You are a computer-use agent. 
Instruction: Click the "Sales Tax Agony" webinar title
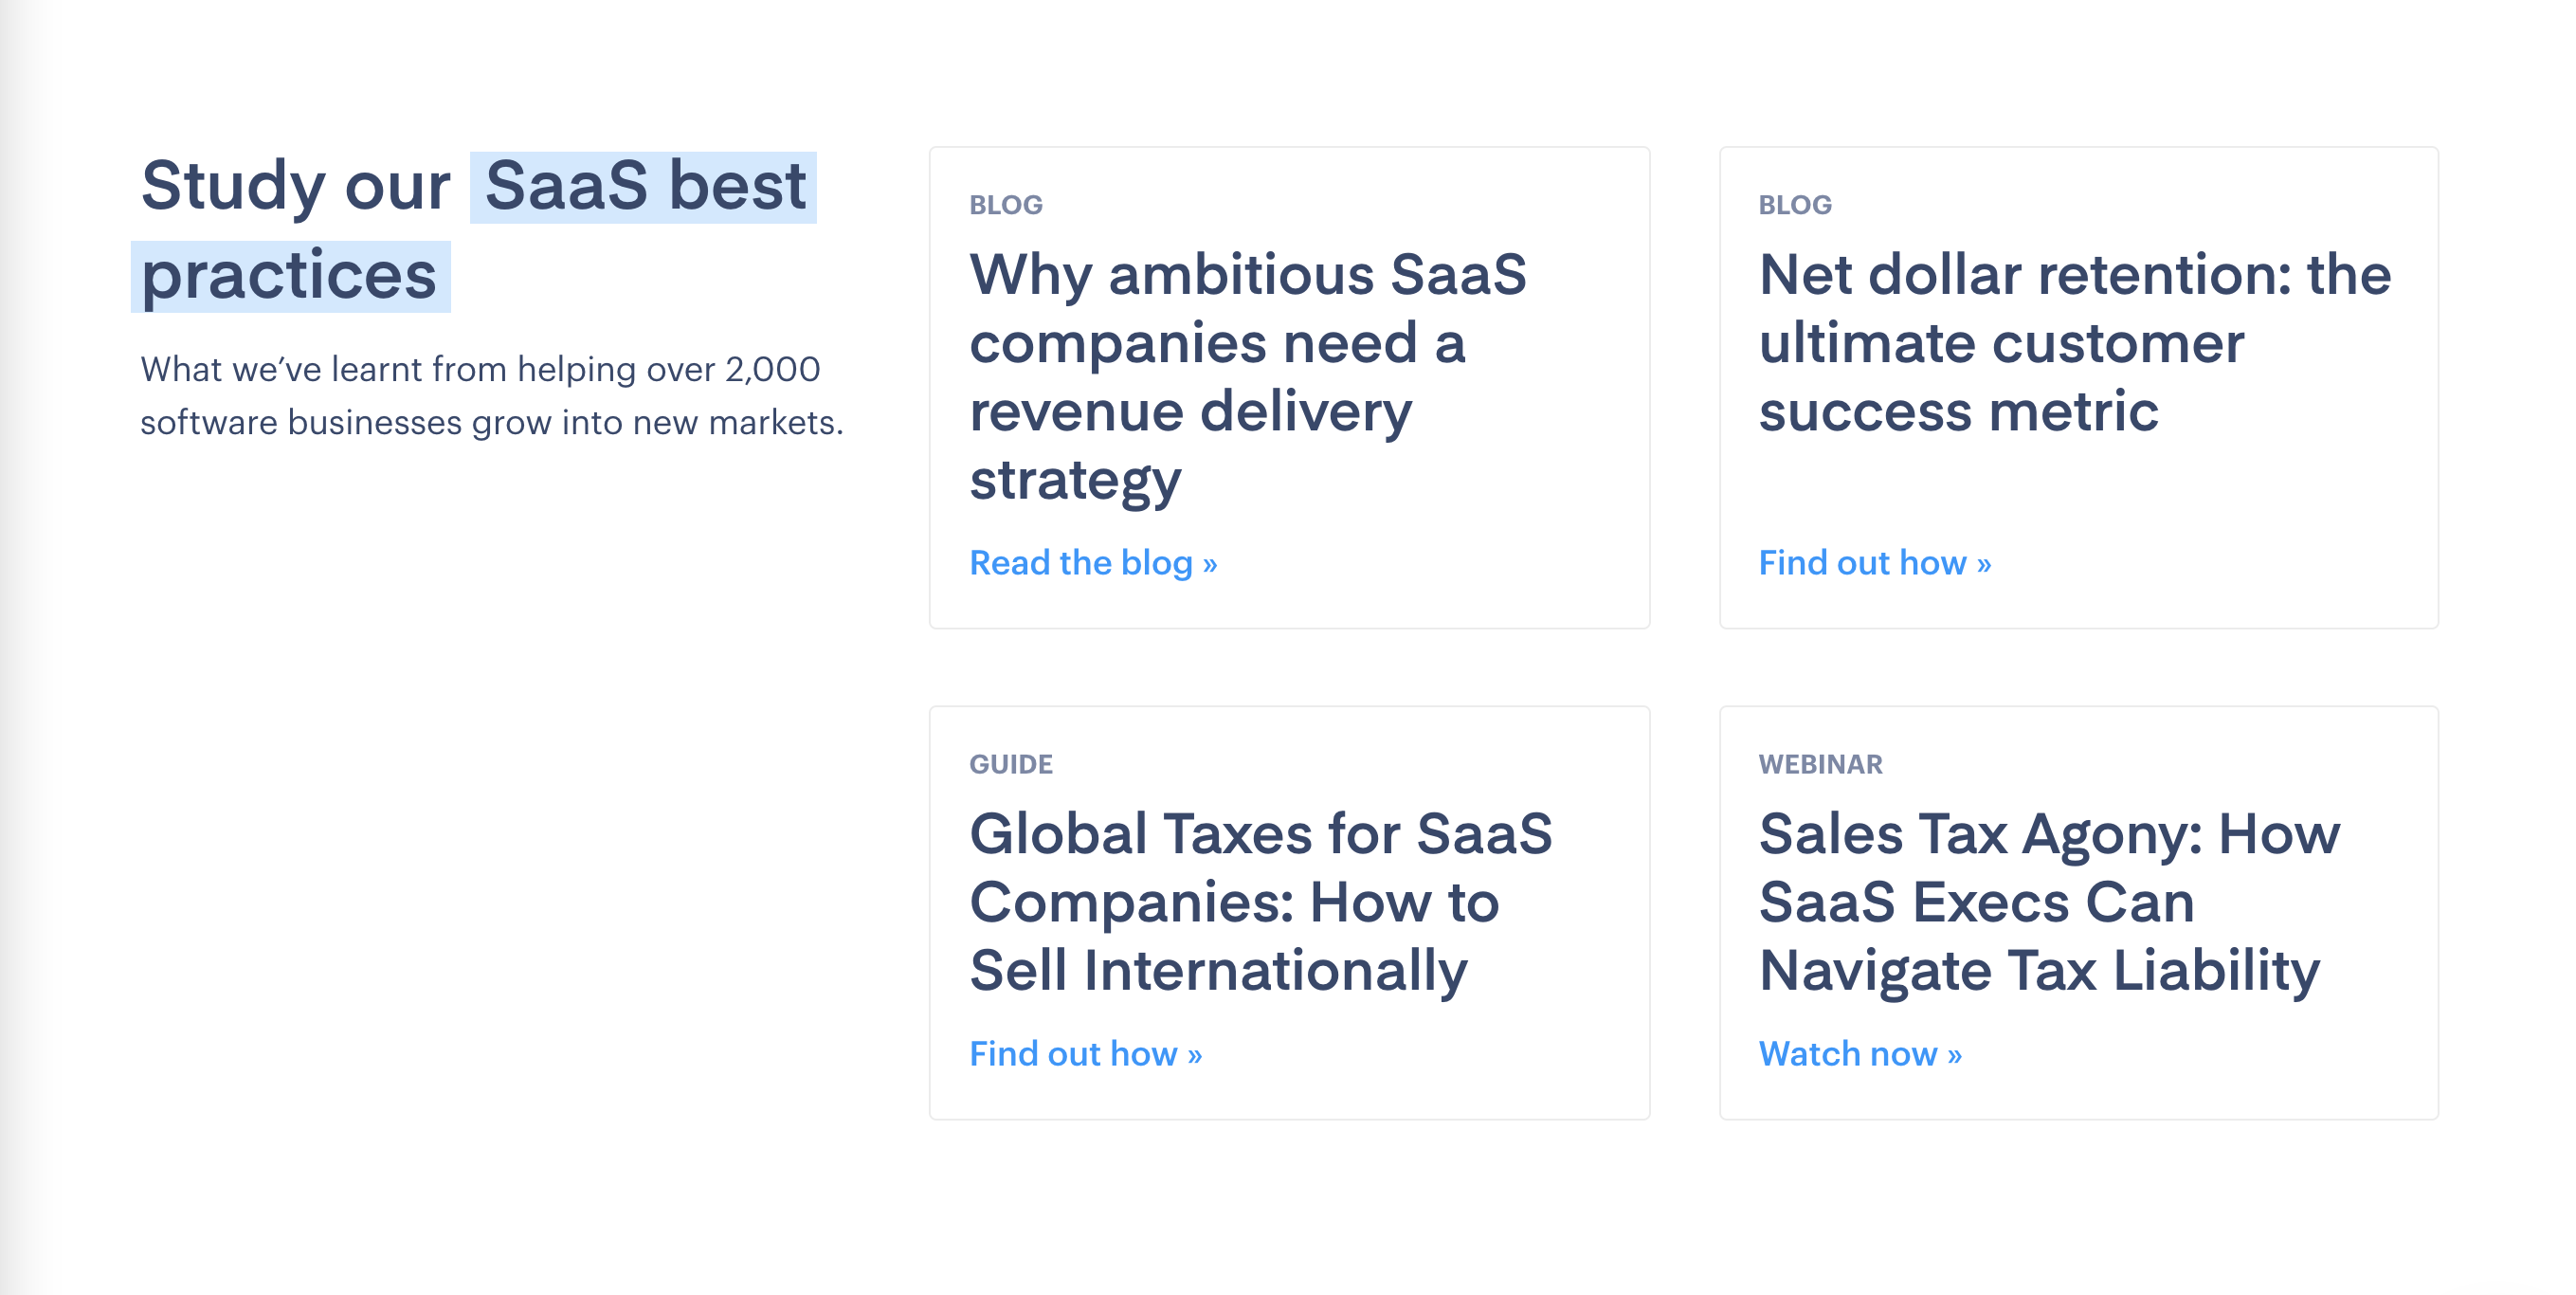(2048, 902)
